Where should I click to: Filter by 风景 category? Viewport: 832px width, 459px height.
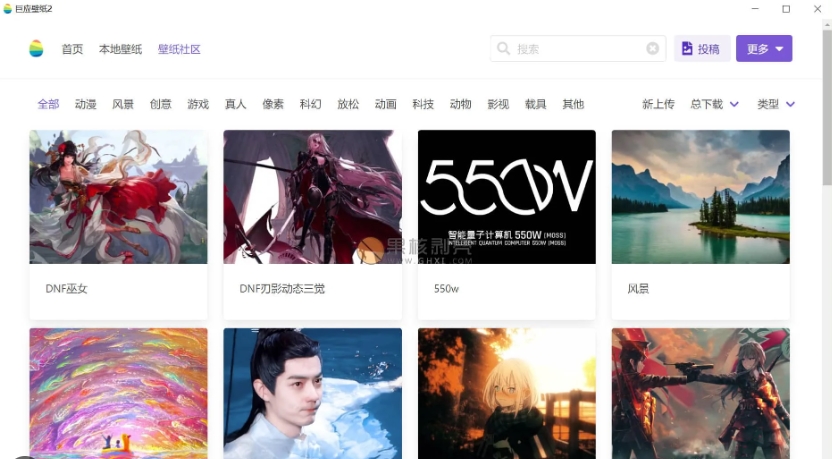(x=123, y=104)
